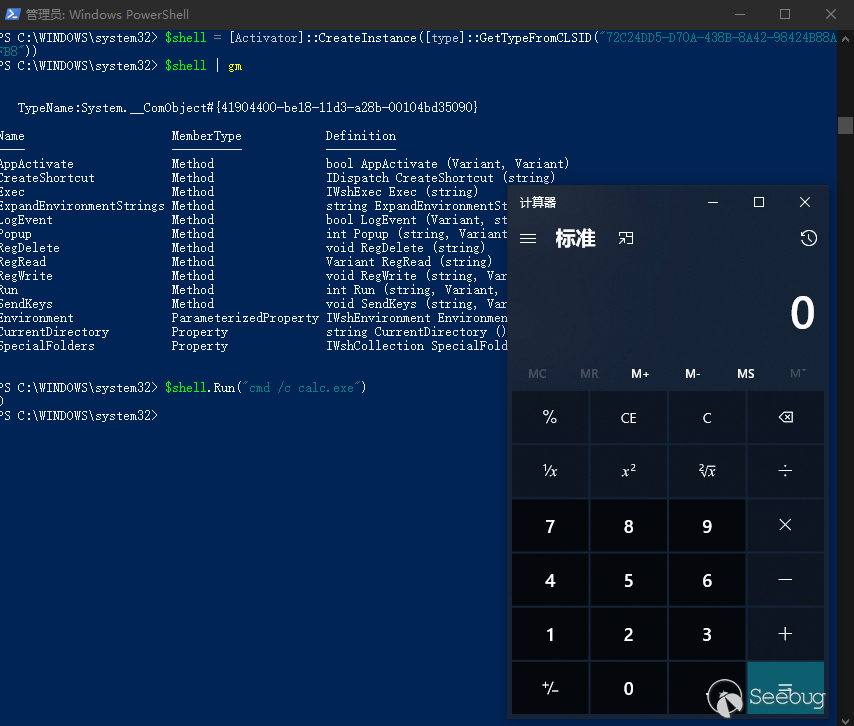
Task: Click the 'SpecialFolders' name in PowerShell output
Action: (47, 346)
